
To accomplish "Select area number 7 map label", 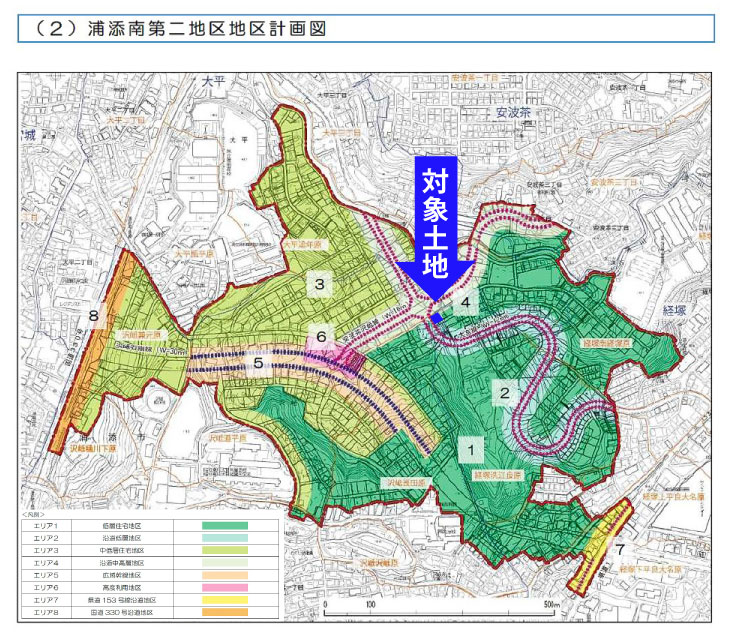I will click(x=619, y=549).
